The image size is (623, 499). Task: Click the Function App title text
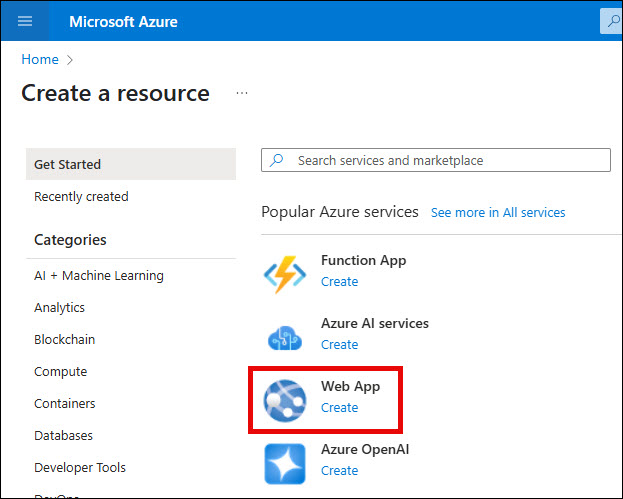pyautogui.click(x=363, y=261)
